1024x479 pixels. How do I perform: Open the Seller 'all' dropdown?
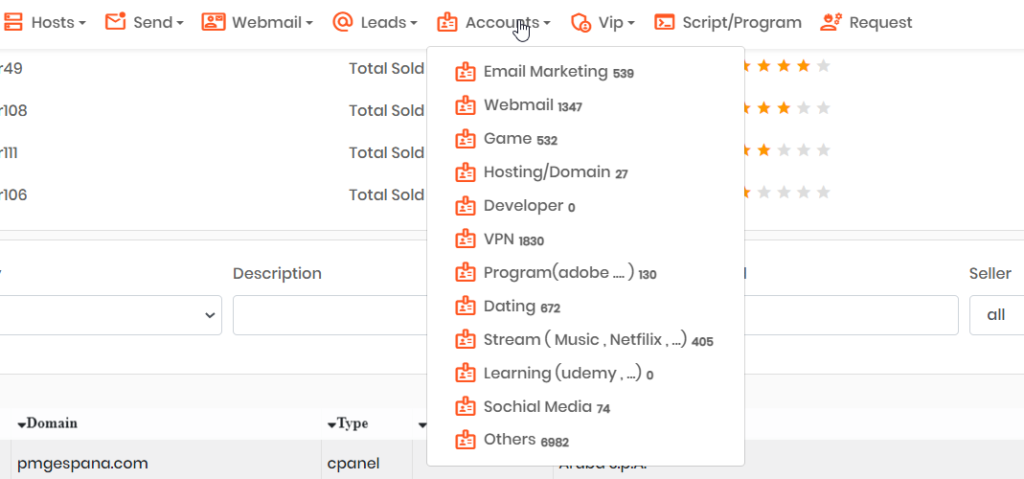[x=995, y=315]
